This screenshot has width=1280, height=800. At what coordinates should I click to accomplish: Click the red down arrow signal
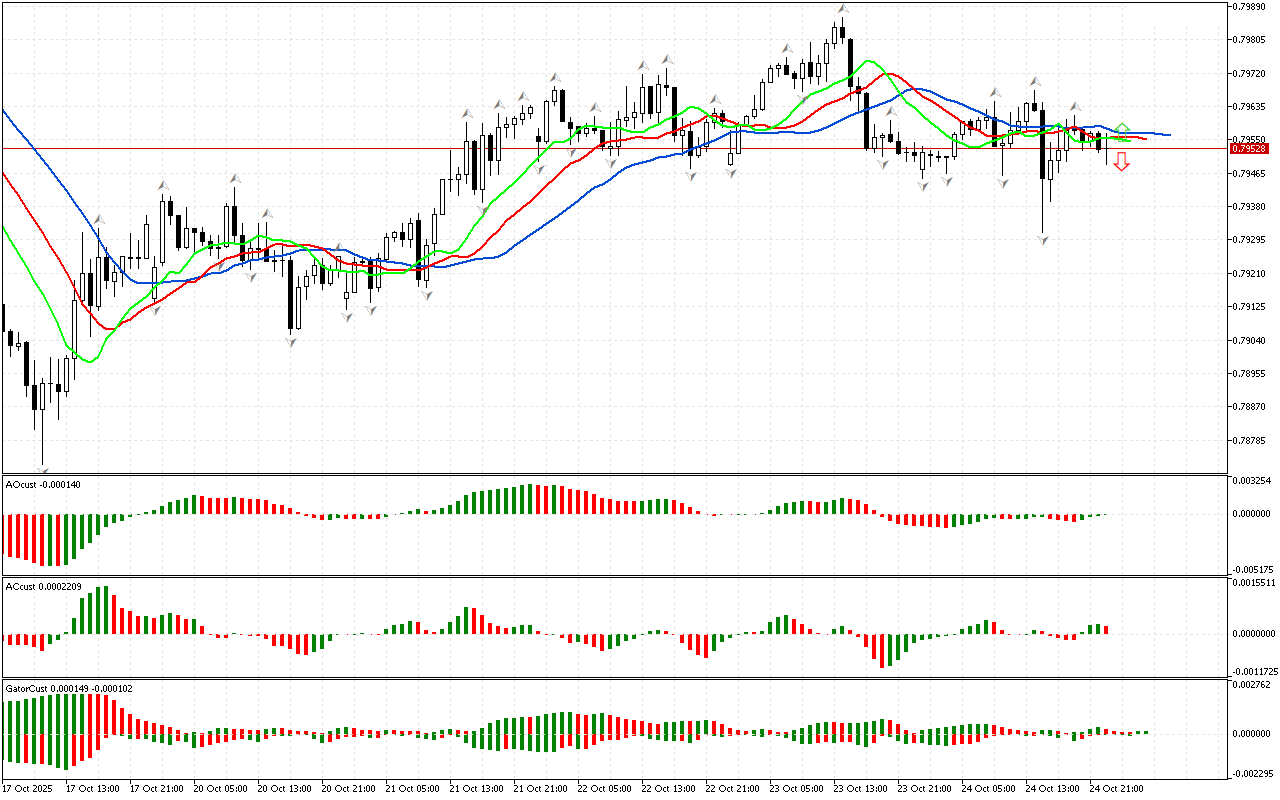(1122, 162)
